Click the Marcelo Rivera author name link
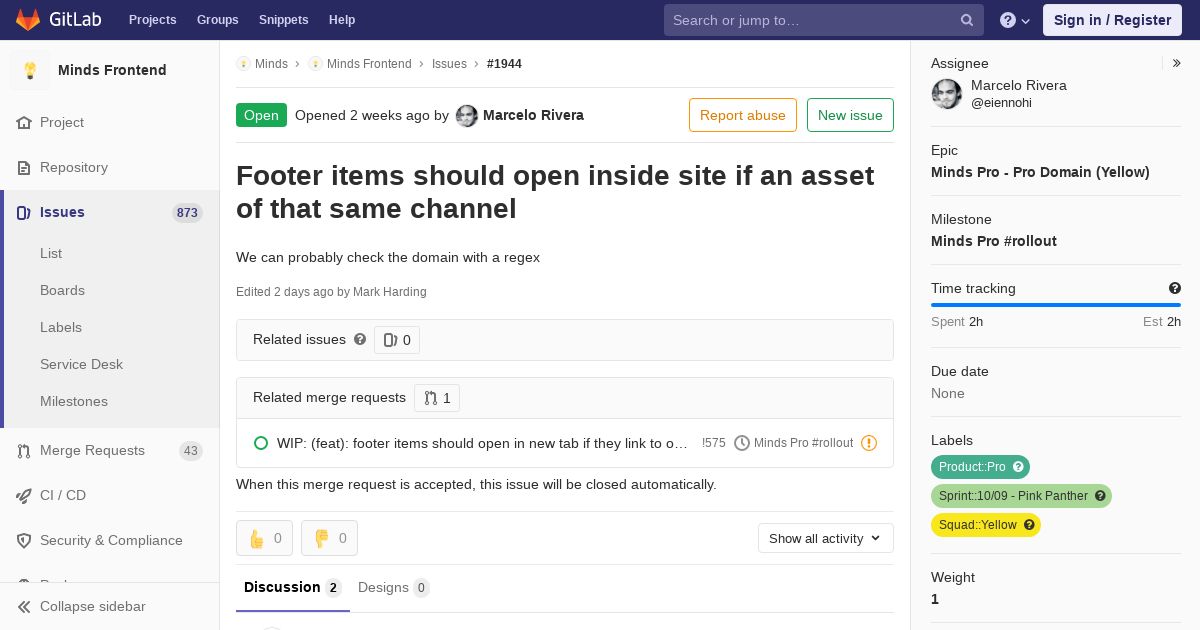The width and height of the screenshot is (1200, 630). (533, 115)
